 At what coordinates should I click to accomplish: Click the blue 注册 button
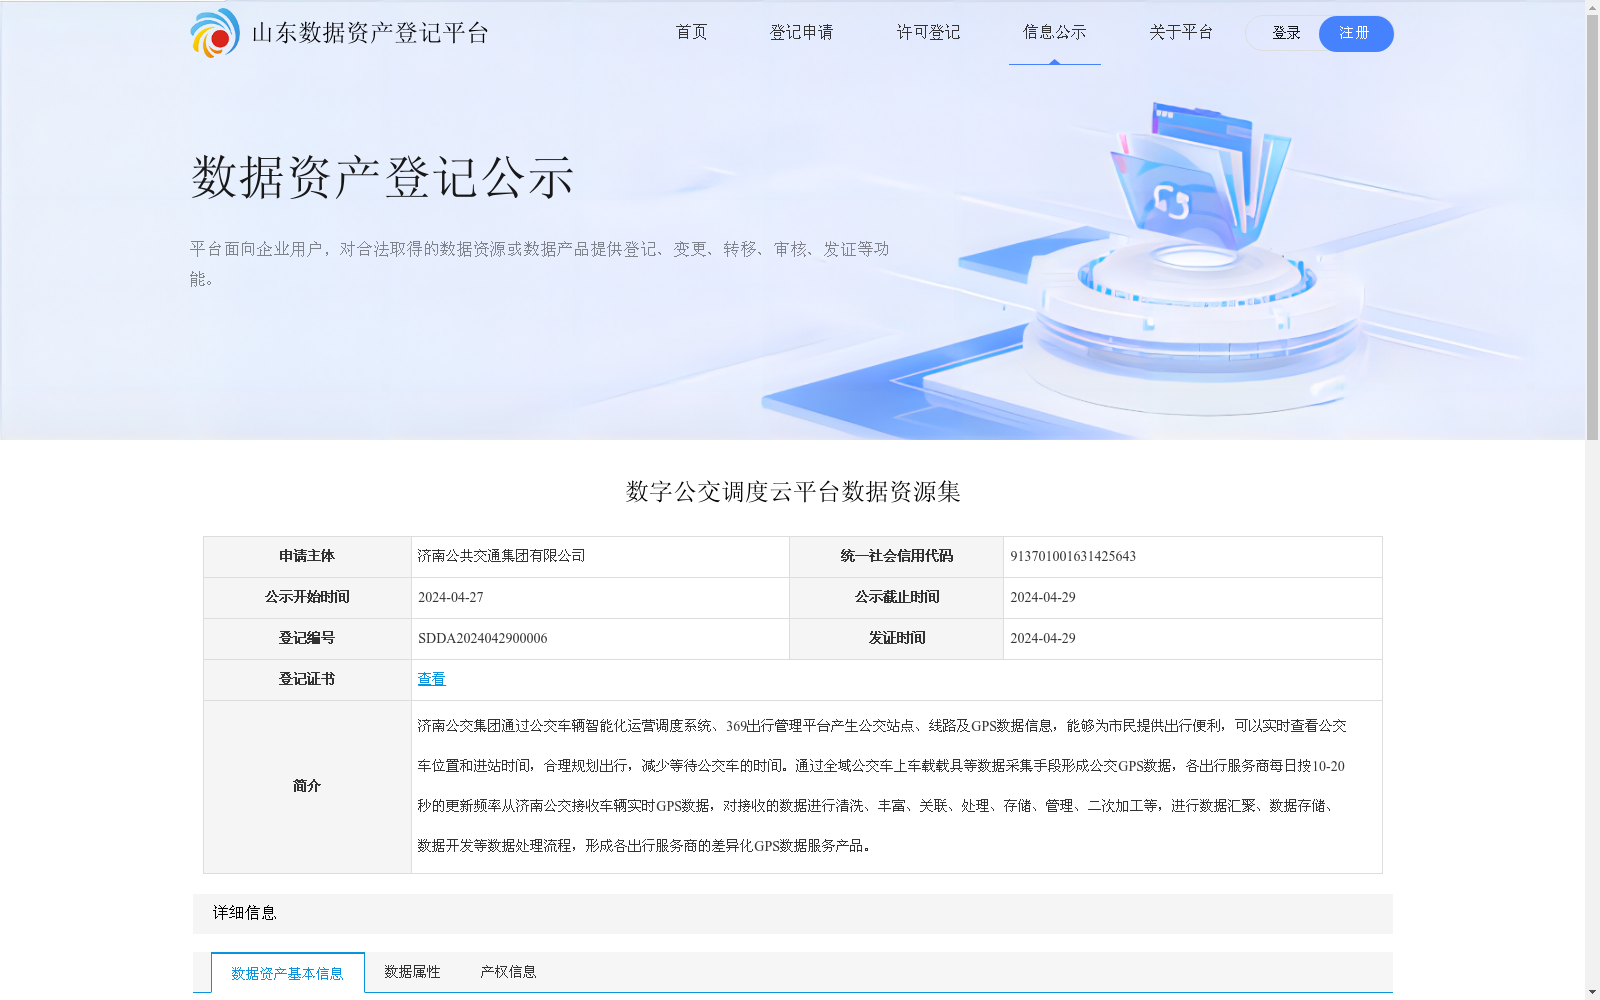coord(1356,33)
